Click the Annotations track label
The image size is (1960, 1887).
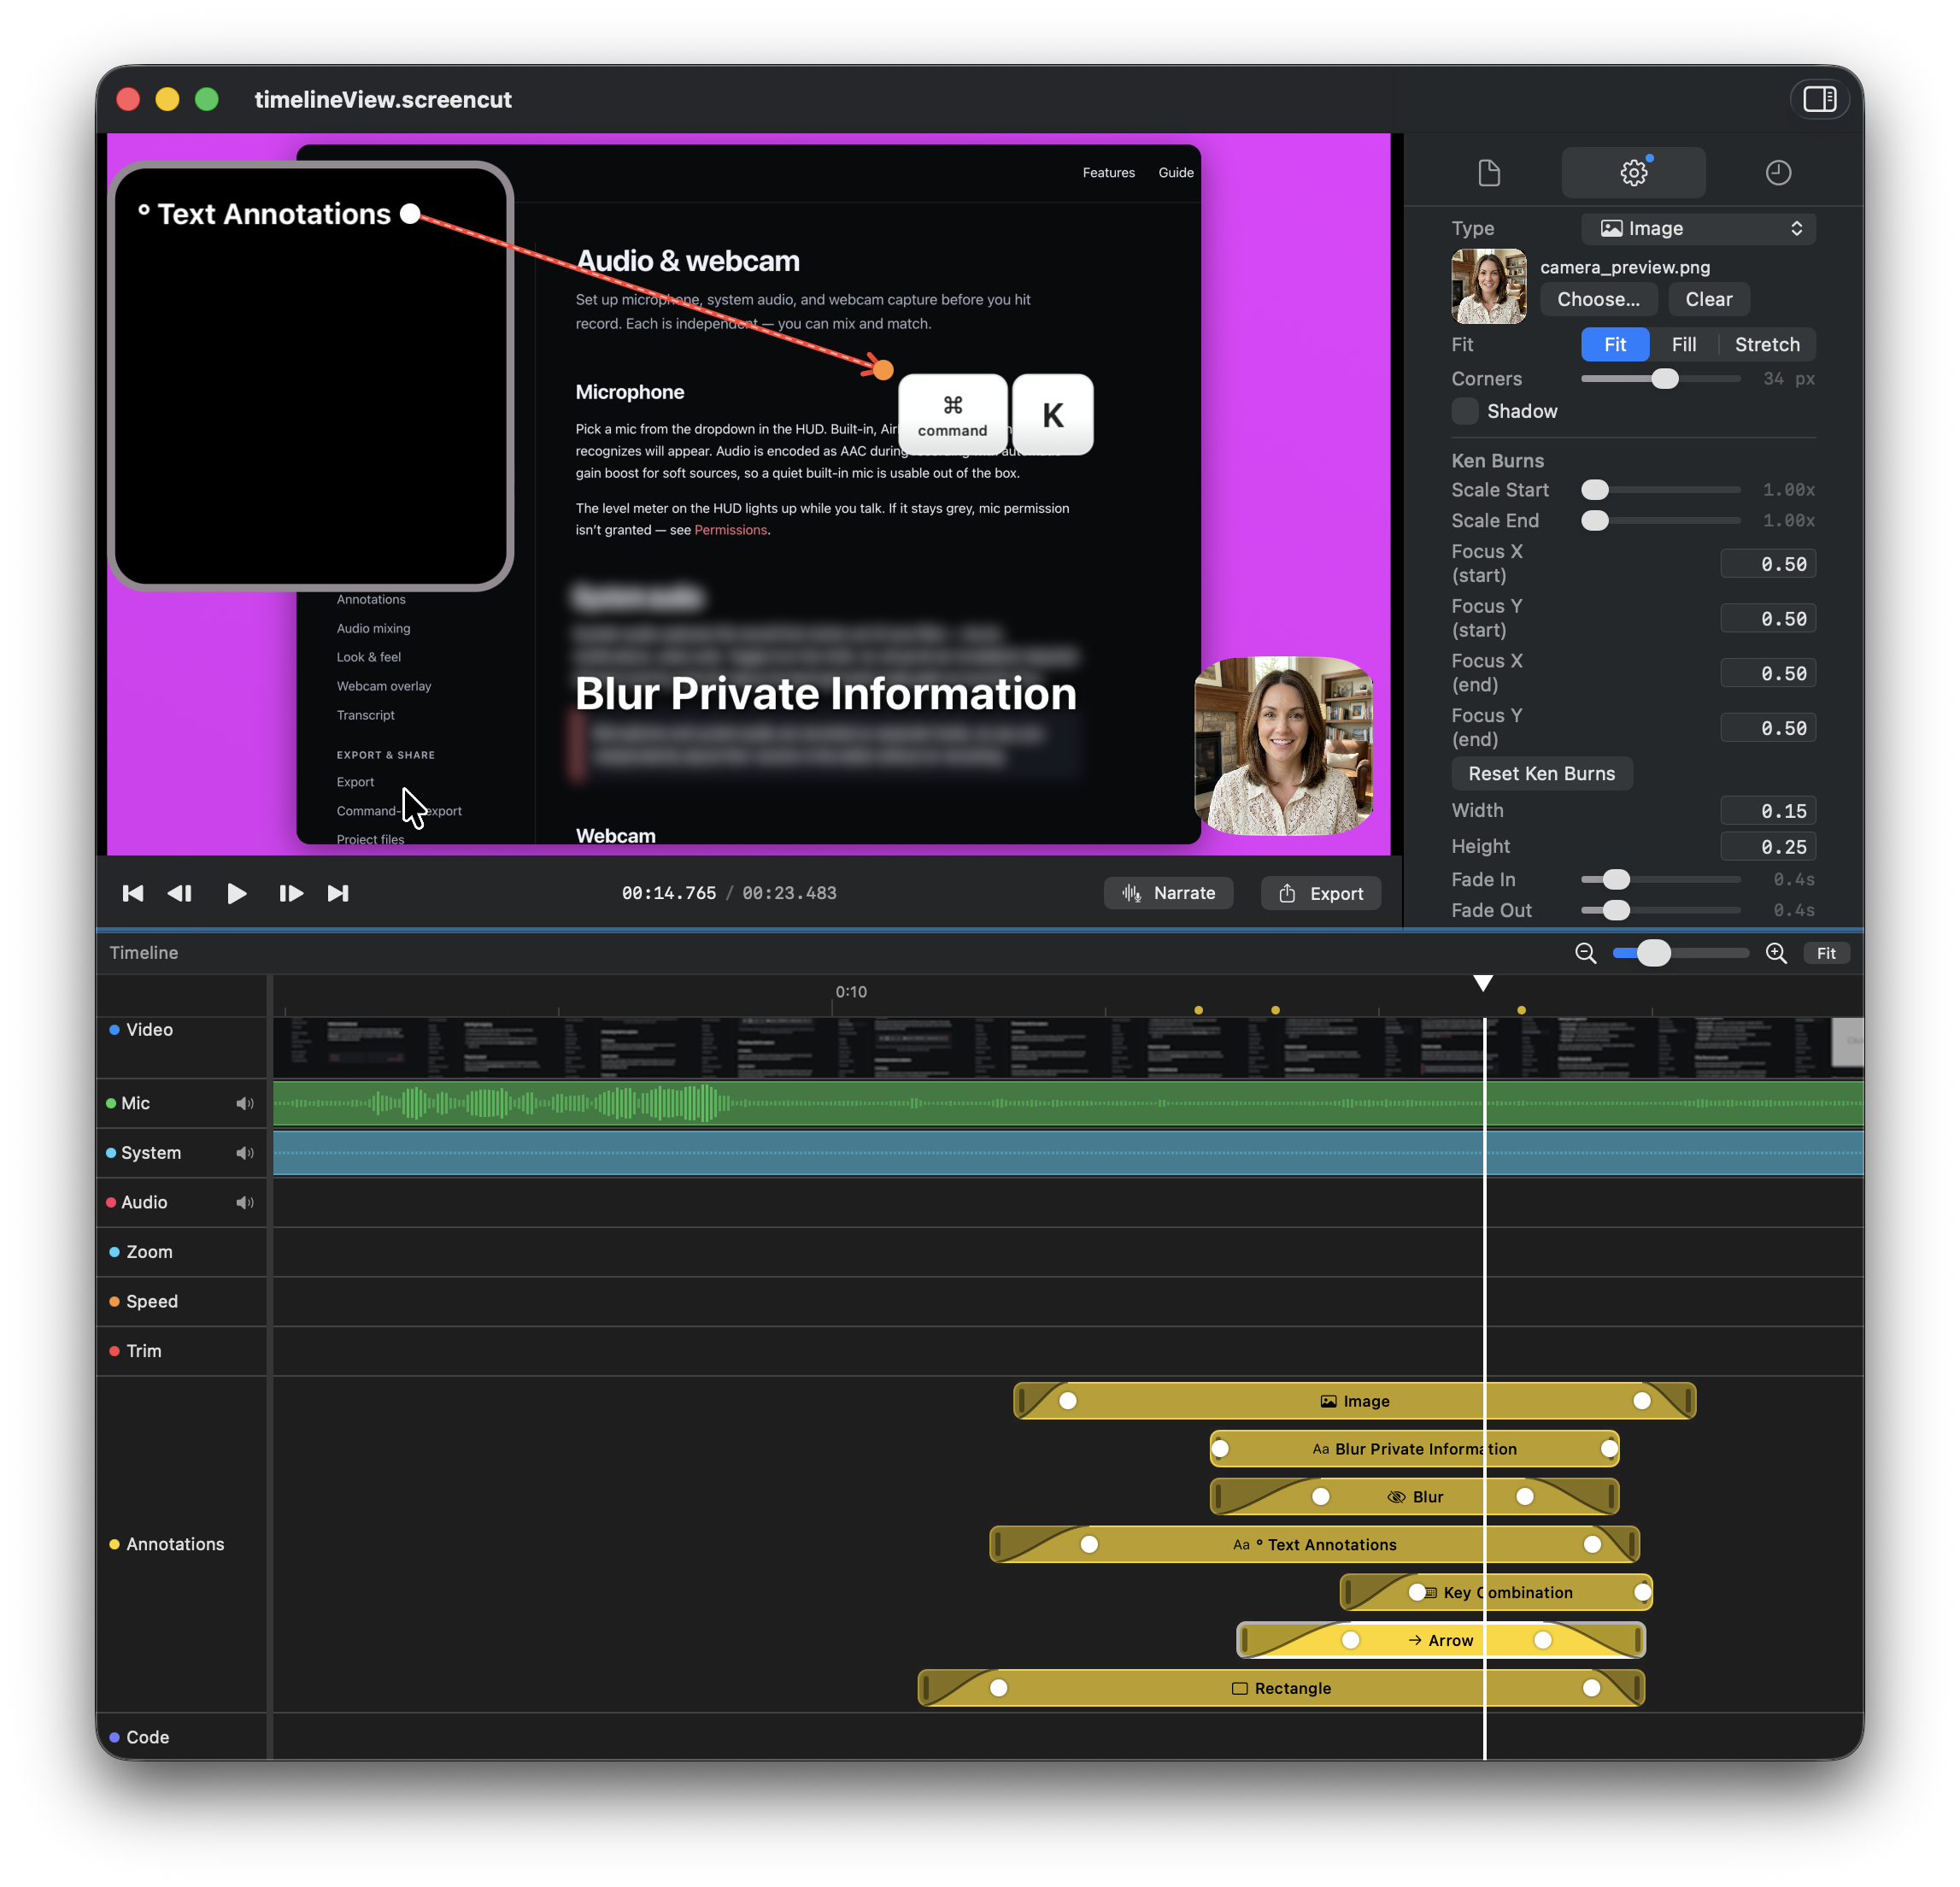[x=175, y=1544]
